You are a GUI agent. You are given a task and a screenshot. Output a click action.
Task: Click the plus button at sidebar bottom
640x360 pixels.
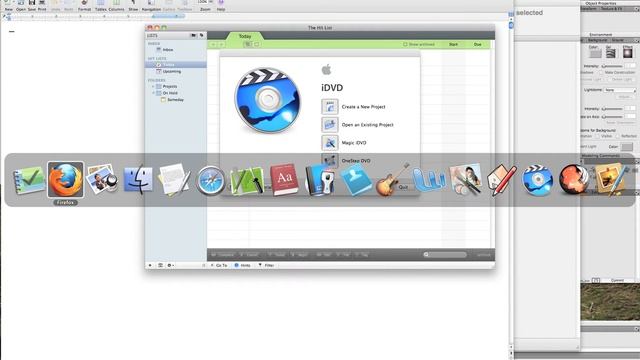[150, 265]
